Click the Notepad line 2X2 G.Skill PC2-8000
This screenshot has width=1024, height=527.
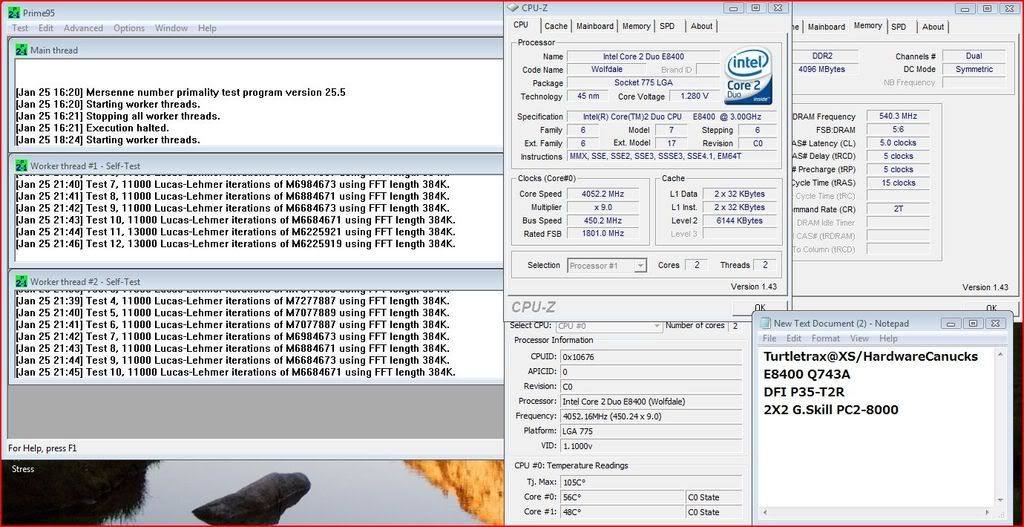[x=831, y=410]
